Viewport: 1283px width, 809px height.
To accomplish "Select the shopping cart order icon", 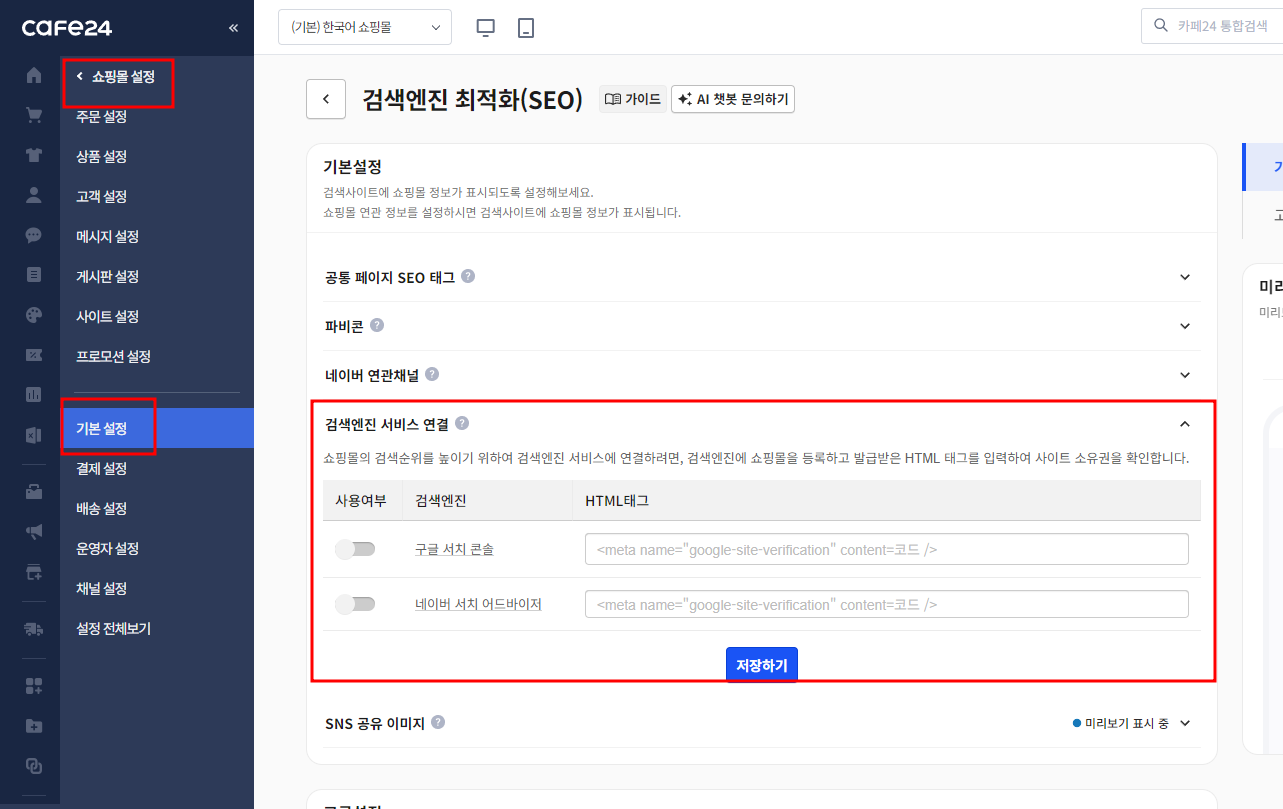I will [x=33, y=115].
